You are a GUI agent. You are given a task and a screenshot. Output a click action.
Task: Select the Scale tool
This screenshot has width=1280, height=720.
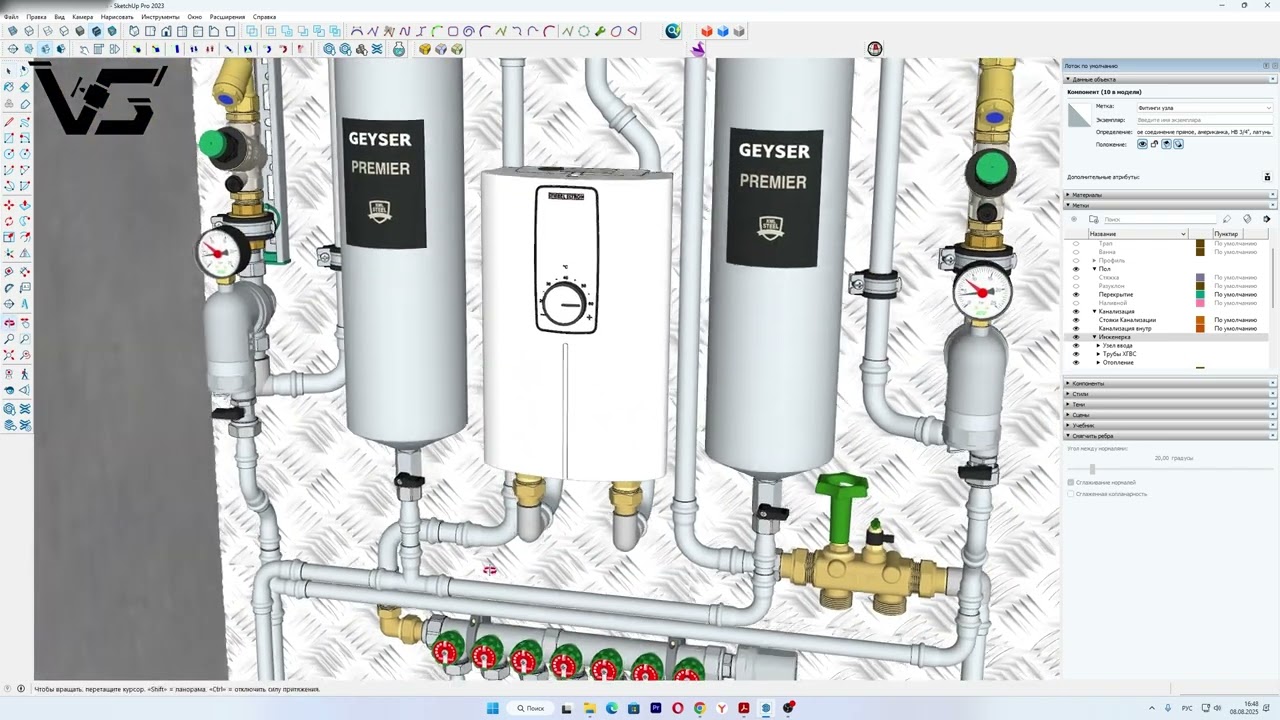pyautogui.click(x=9, y=236)
